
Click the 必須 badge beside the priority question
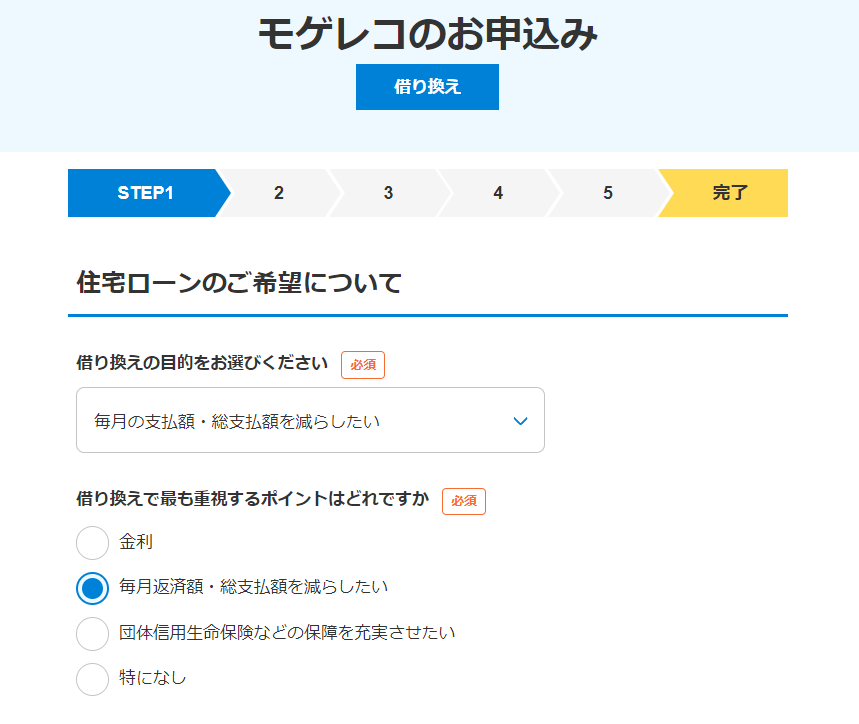(464, 501)
